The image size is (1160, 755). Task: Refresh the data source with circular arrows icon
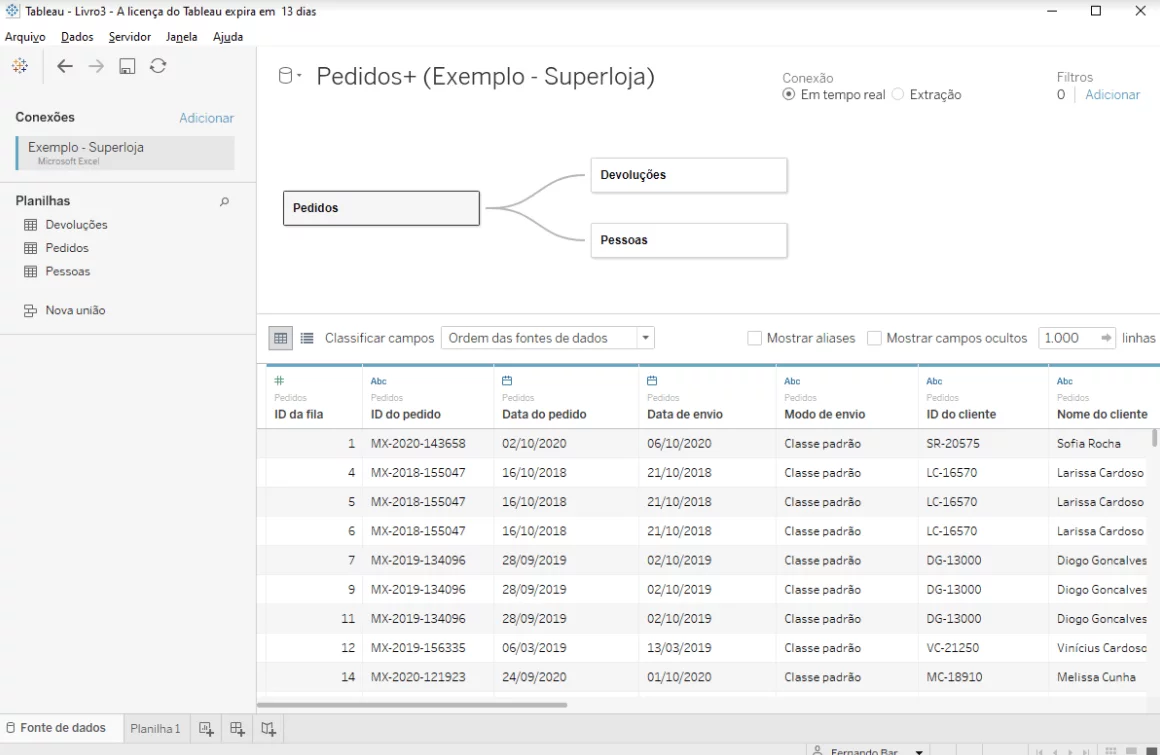pyautogui.click(x=158, y=66)
